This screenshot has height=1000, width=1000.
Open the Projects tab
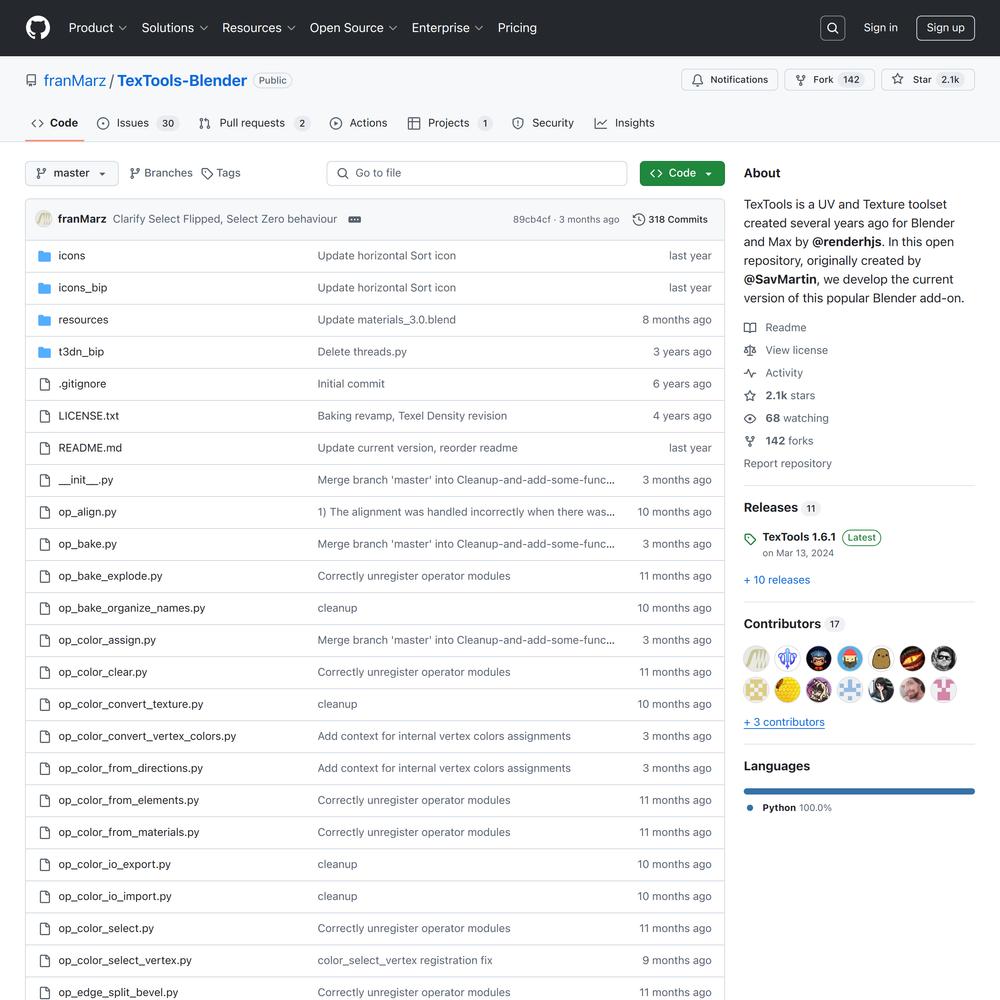[449, 123]
